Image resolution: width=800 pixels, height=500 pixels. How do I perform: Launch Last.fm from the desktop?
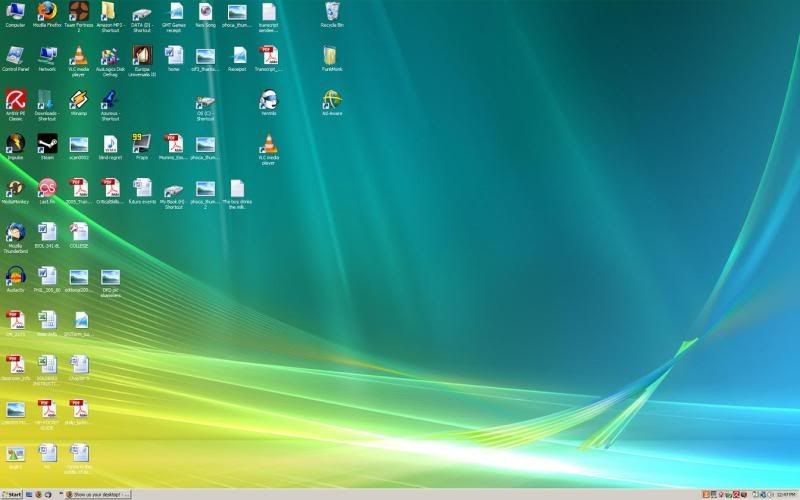(x=47, y=191)
